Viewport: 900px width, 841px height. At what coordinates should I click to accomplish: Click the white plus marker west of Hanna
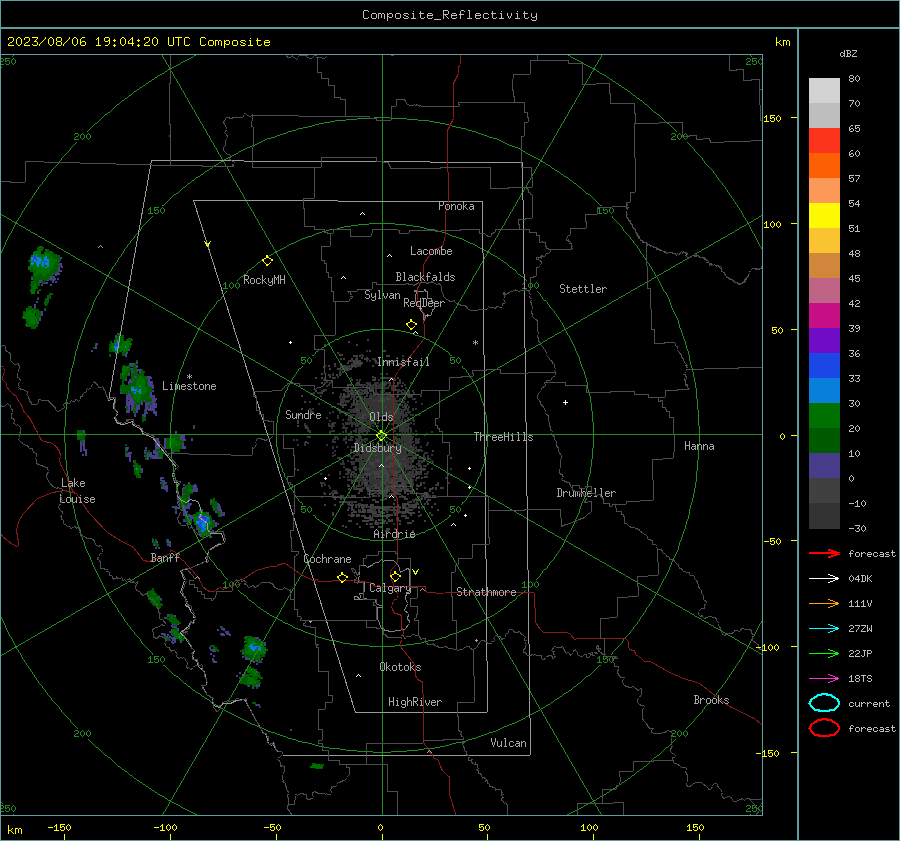[565, 402]
